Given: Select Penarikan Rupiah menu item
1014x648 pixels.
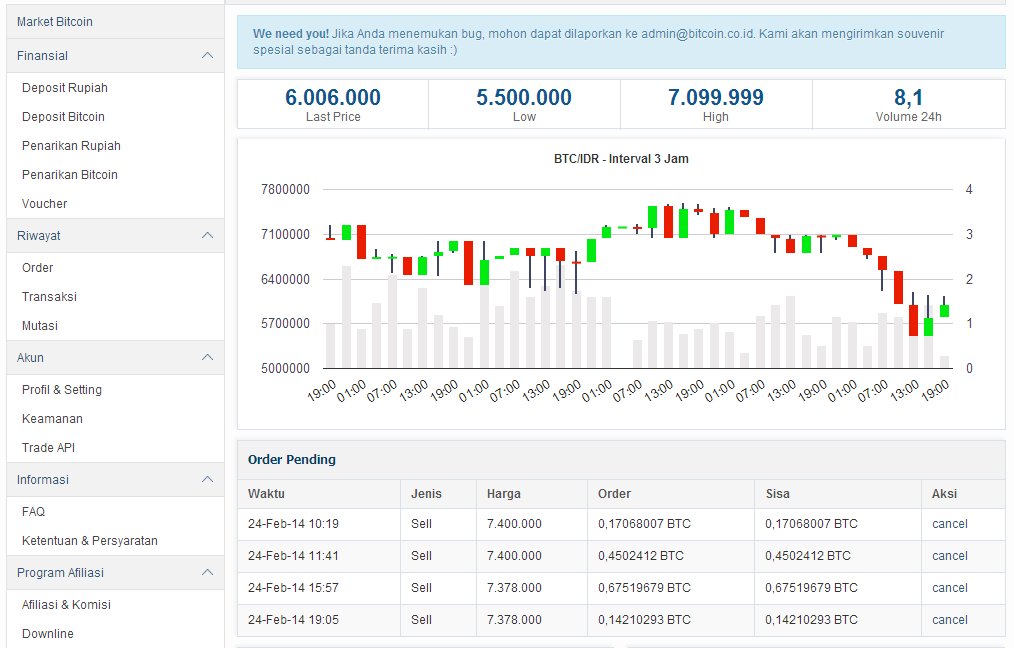Looking at the screenshot, I should (x=71, y=146).
